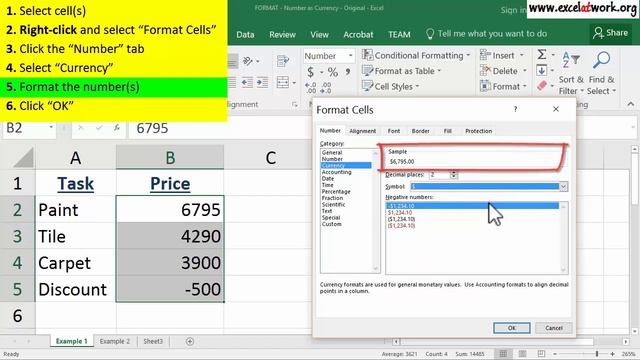Increase decimal places with spinner up arrow

(453, 173)
